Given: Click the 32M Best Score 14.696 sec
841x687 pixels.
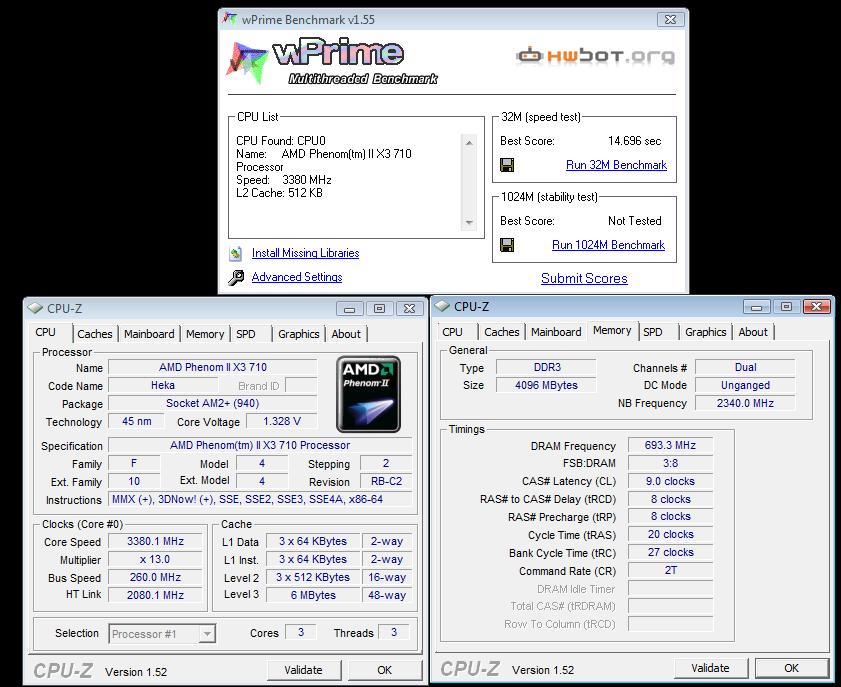Looking at the screenshot, I should click(635, 141).
